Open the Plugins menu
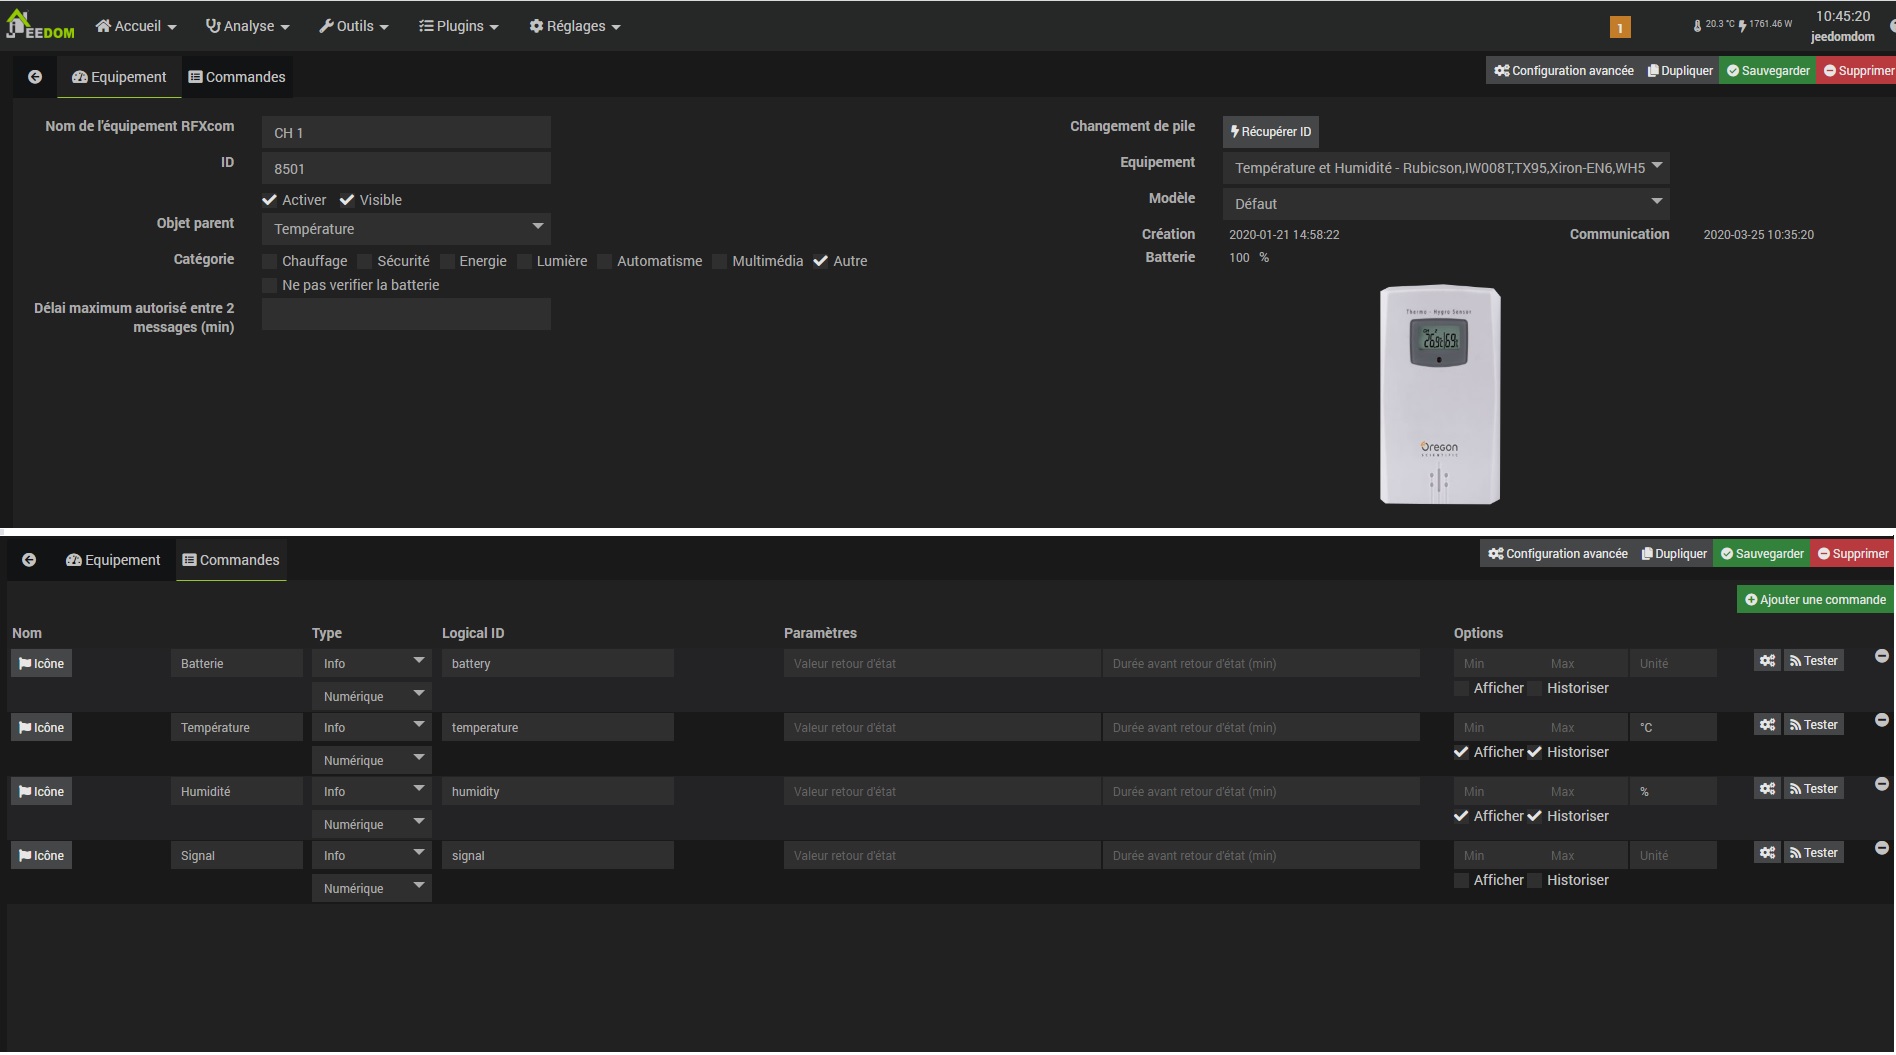This screenshot has width=1896, height=1055. (458, 26)
